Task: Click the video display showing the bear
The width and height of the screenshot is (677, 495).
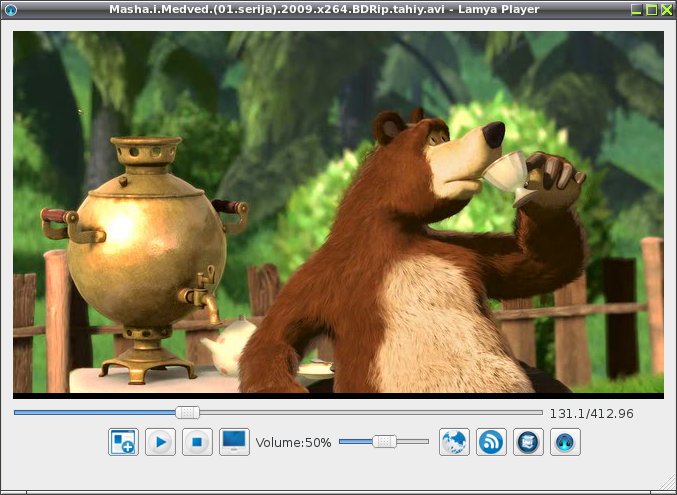Action: [x=338, y=215]
